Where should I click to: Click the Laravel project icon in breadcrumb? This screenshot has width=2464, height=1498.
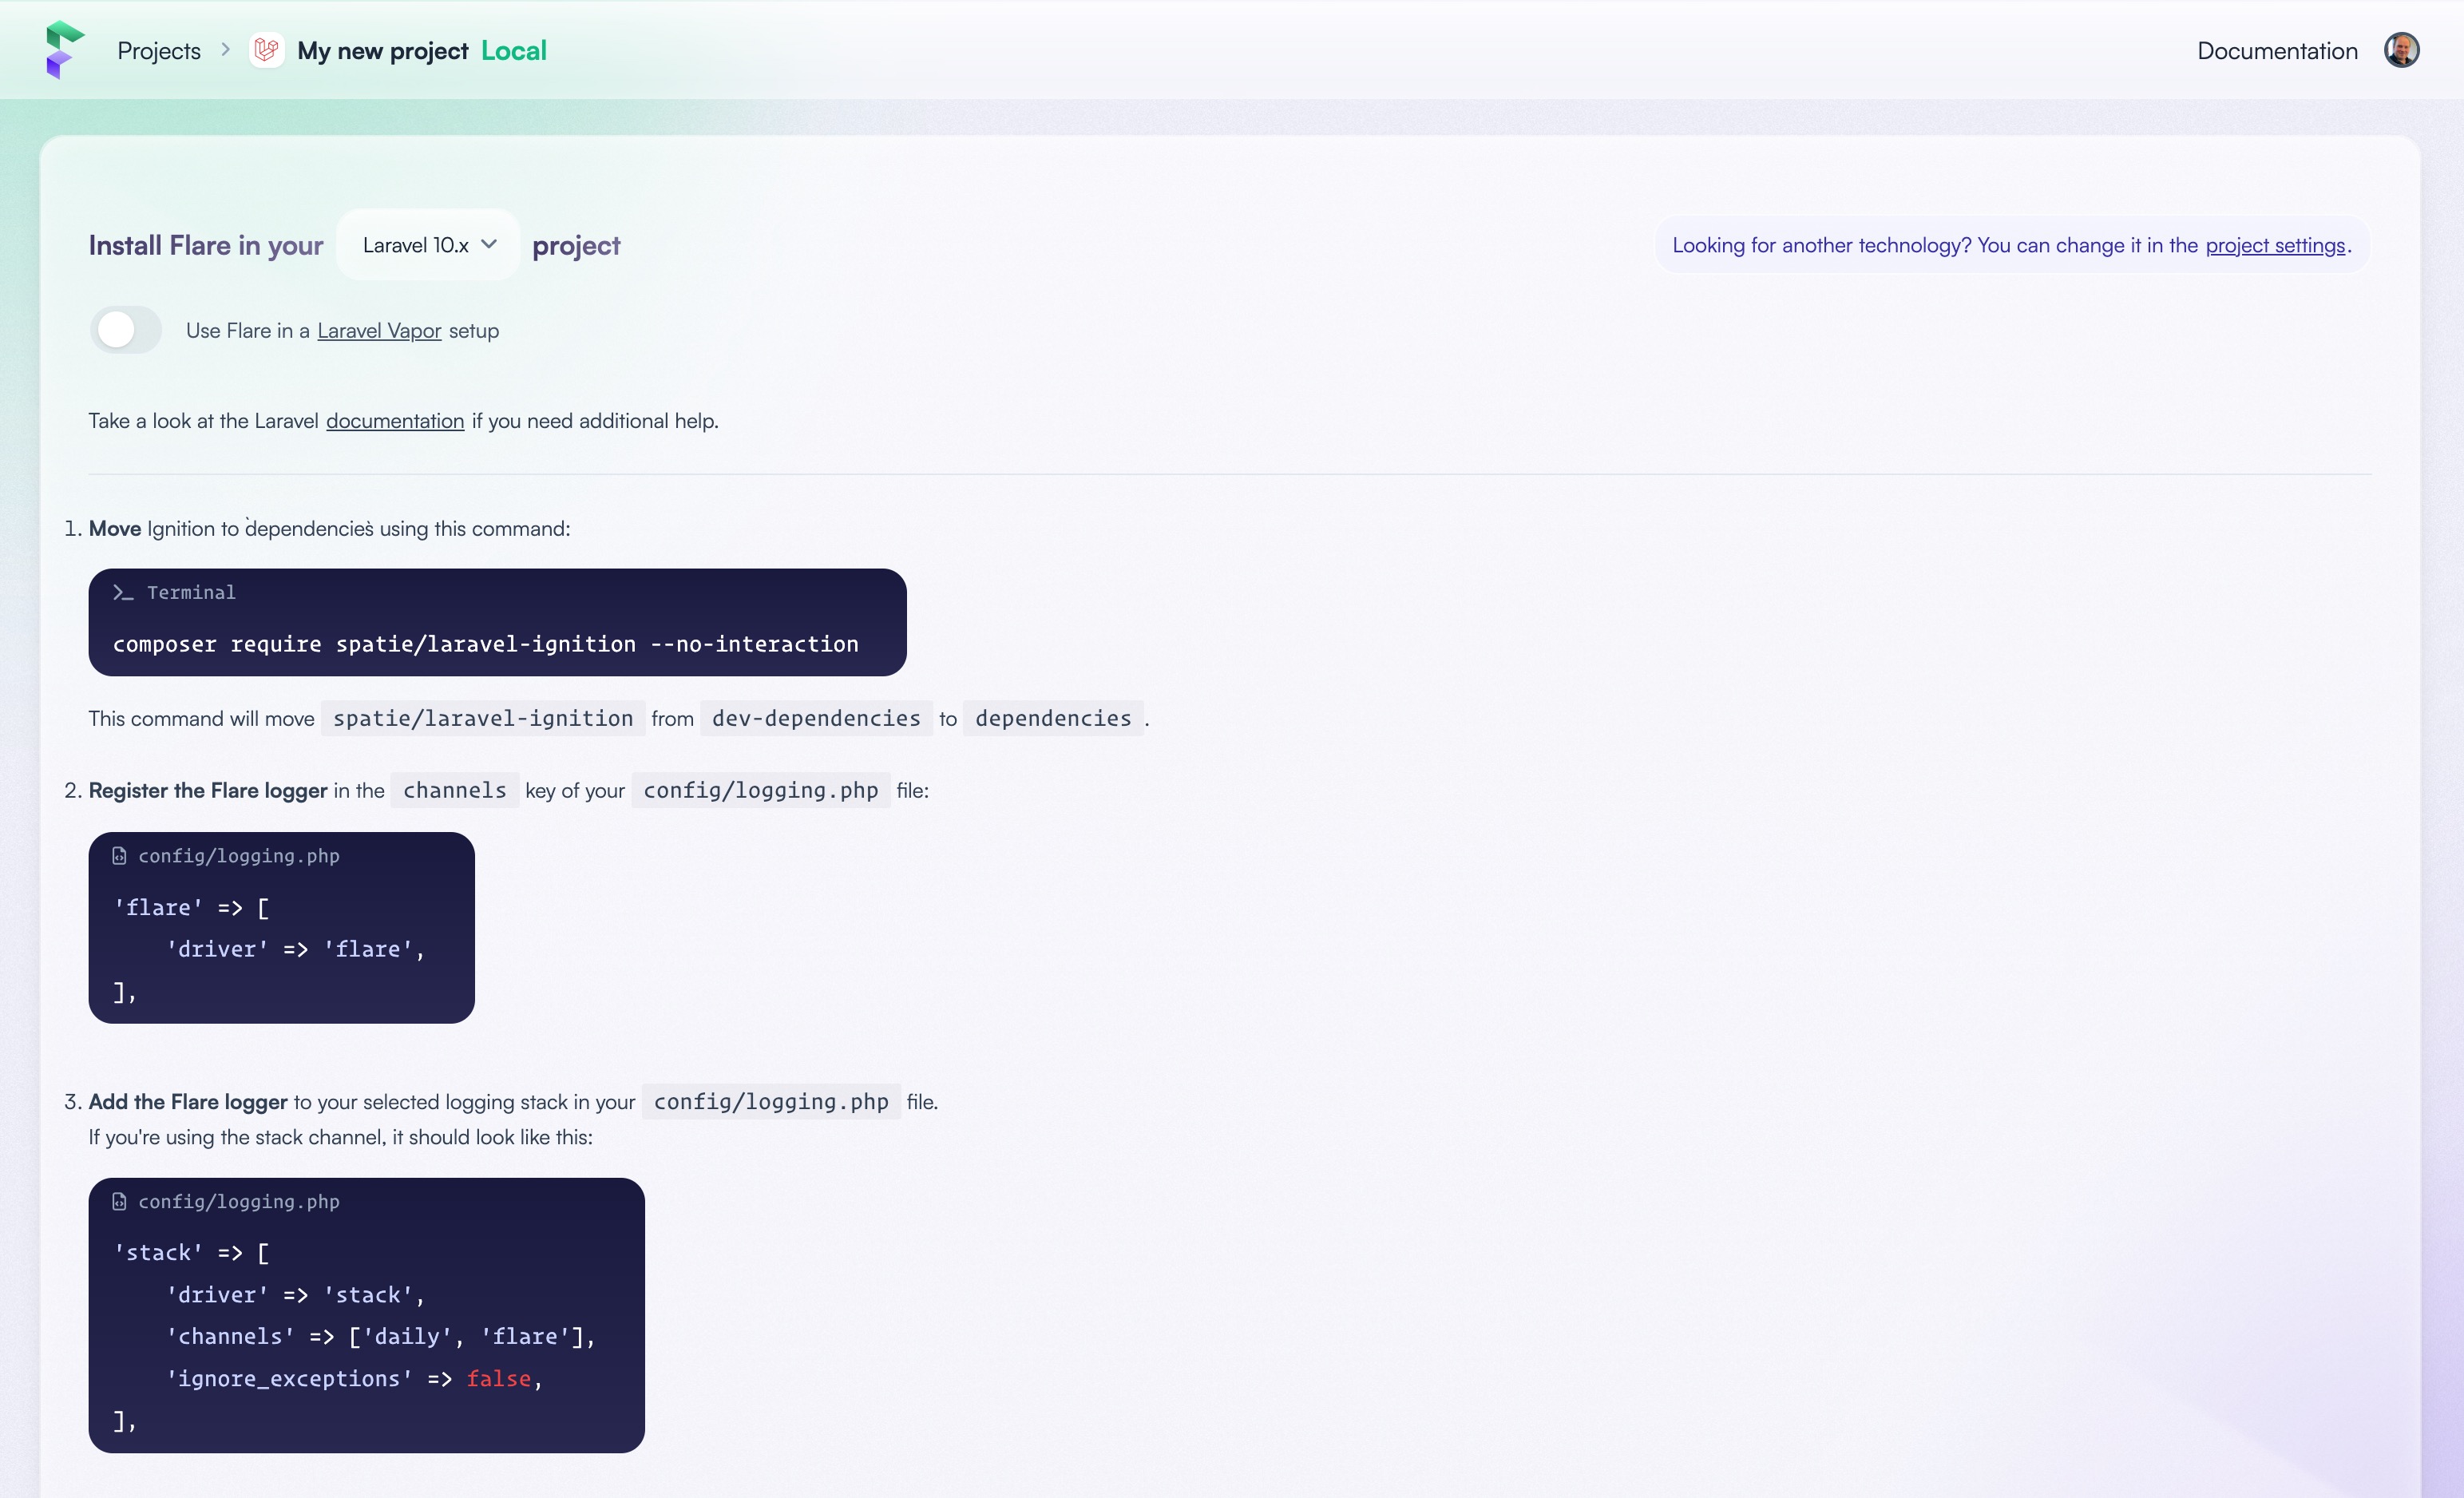click(x=266, y=50)
